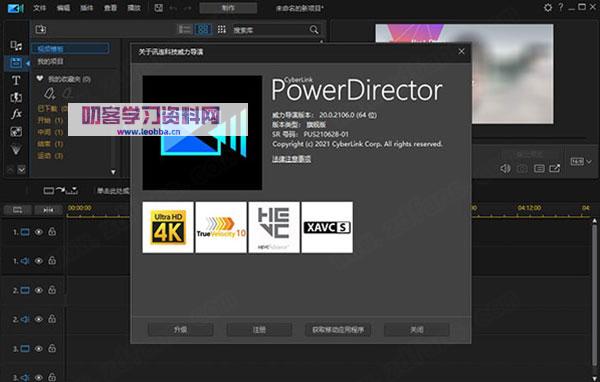600x382 pixels.
Task: Open the Transition Room icon
Action: [16, 98]
